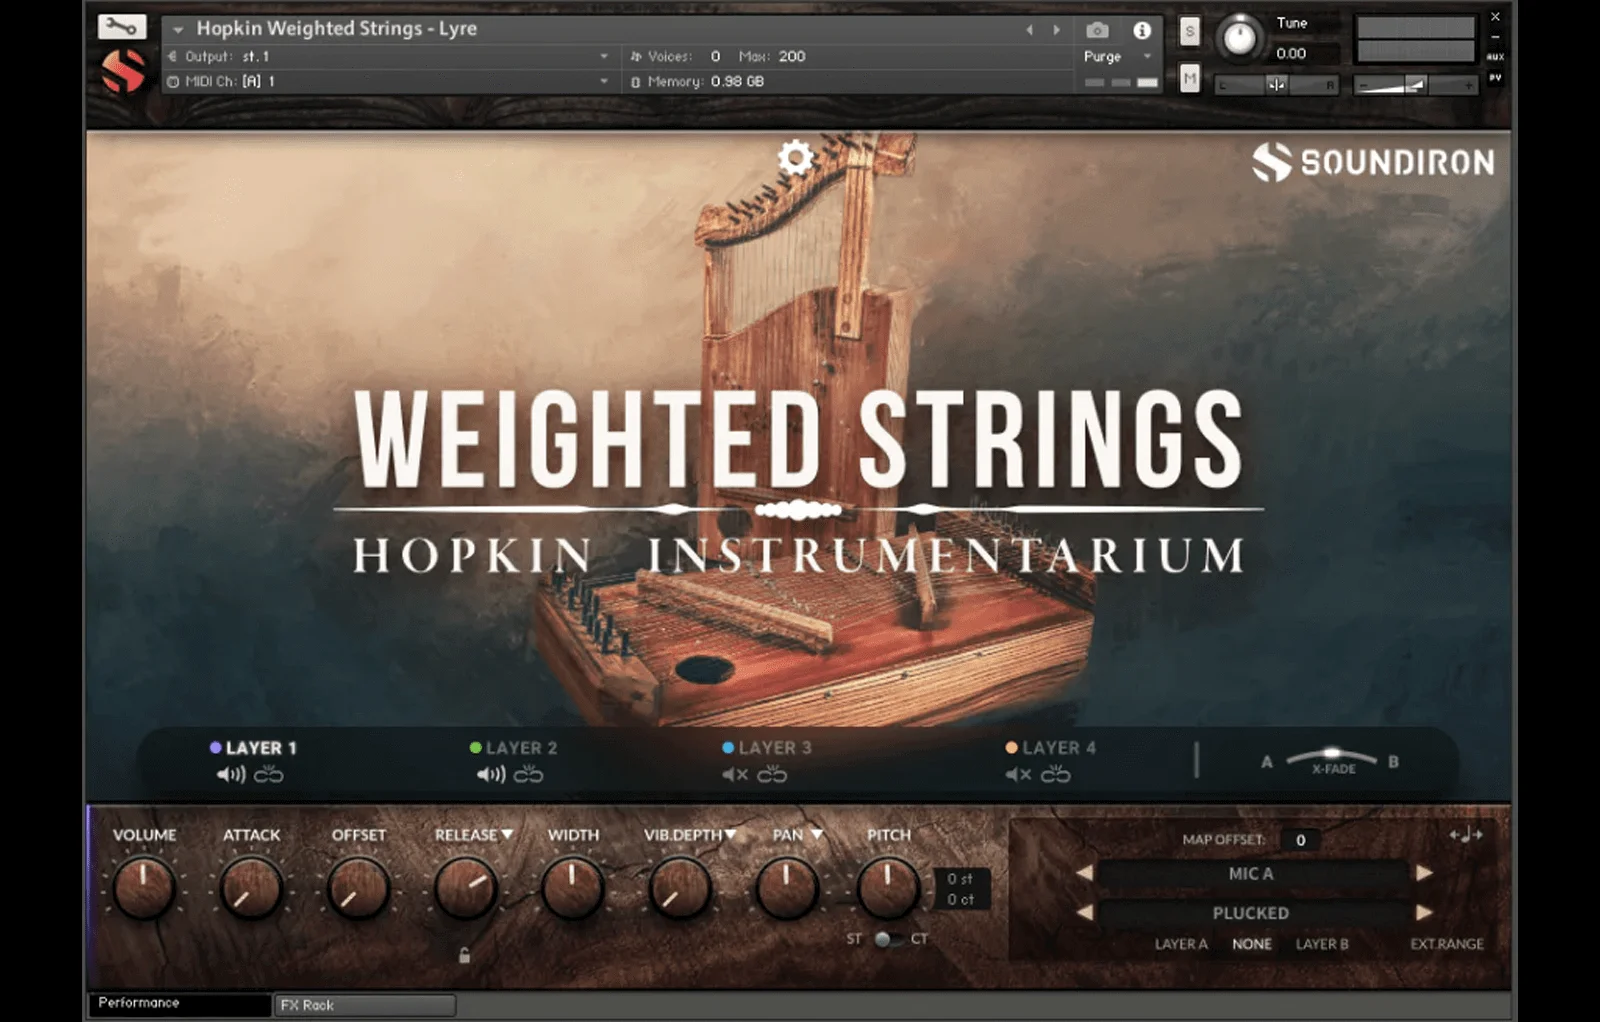Viewport: 1600px width, 1022px height.
Task: Unmute Layer 4 with its speaker icon
Action: click(x=1018, y=774)
